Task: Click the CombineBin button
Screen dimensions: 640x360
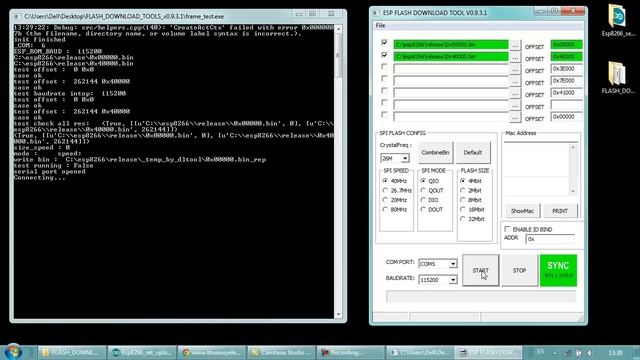Action: [435, 152]
